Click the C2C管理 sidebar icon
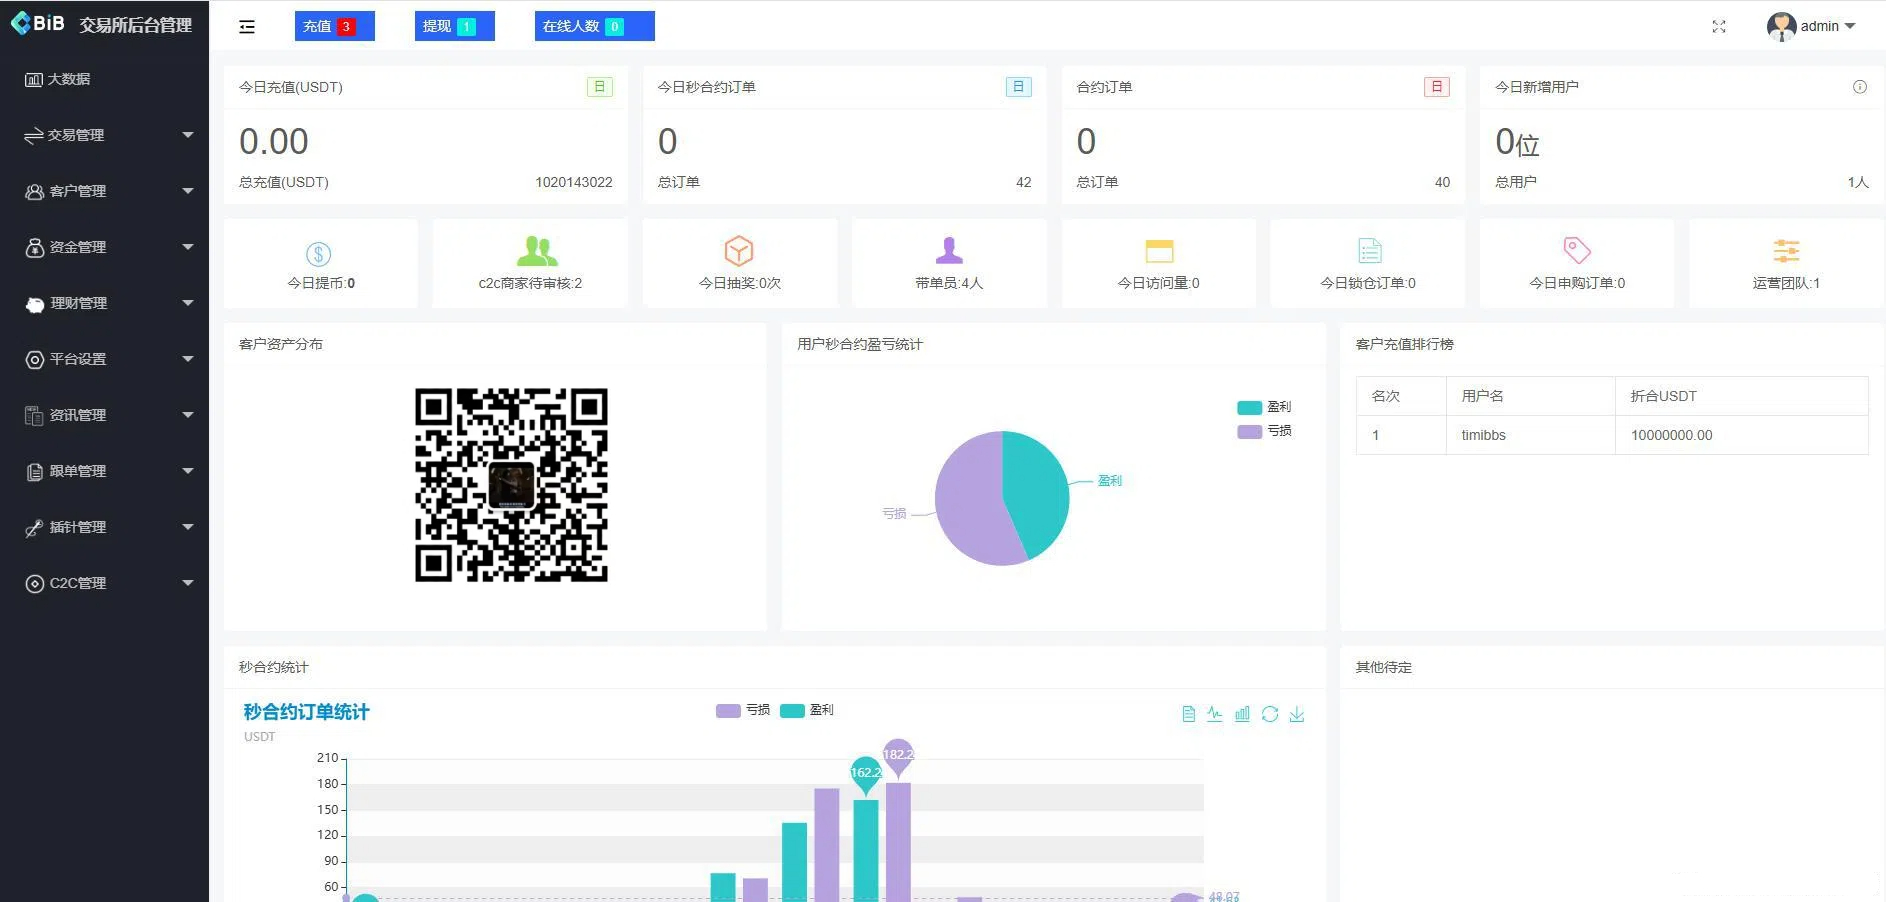1886x902 pixels. pos(34,583)
